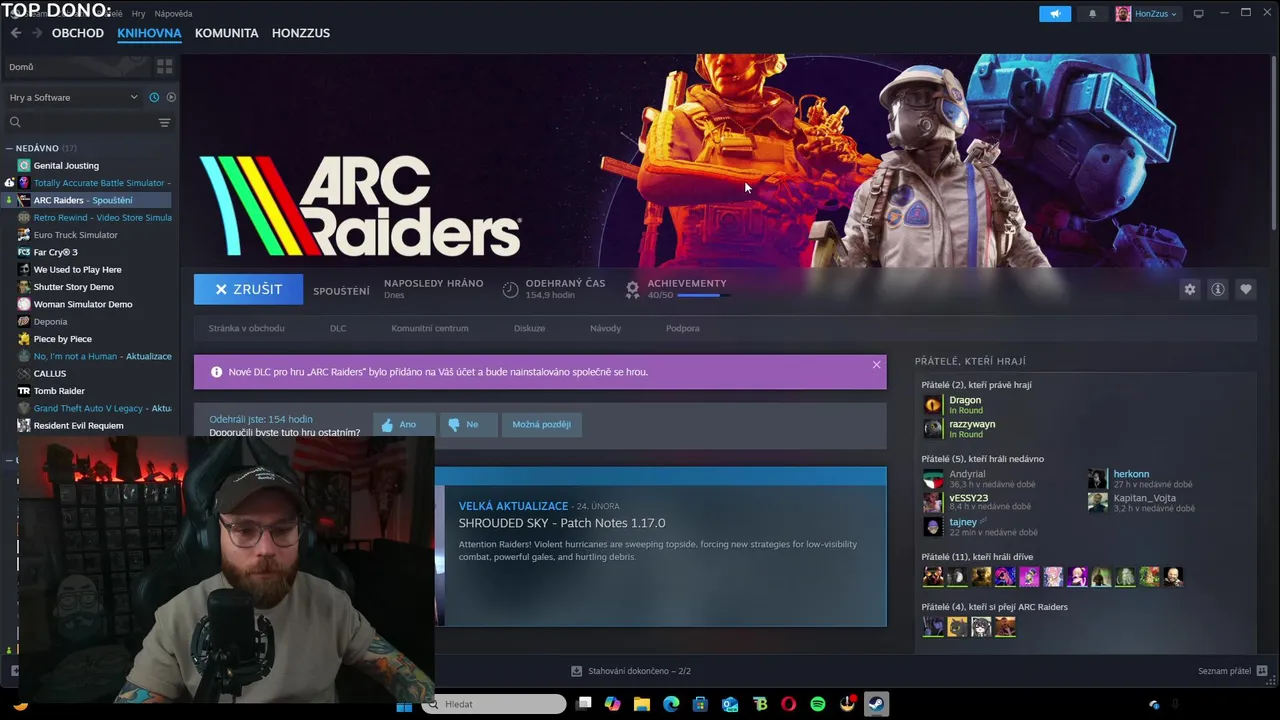Screen dimensions: 1280x720
Task: Click Steam icon in taskbar
Action: 876,704
